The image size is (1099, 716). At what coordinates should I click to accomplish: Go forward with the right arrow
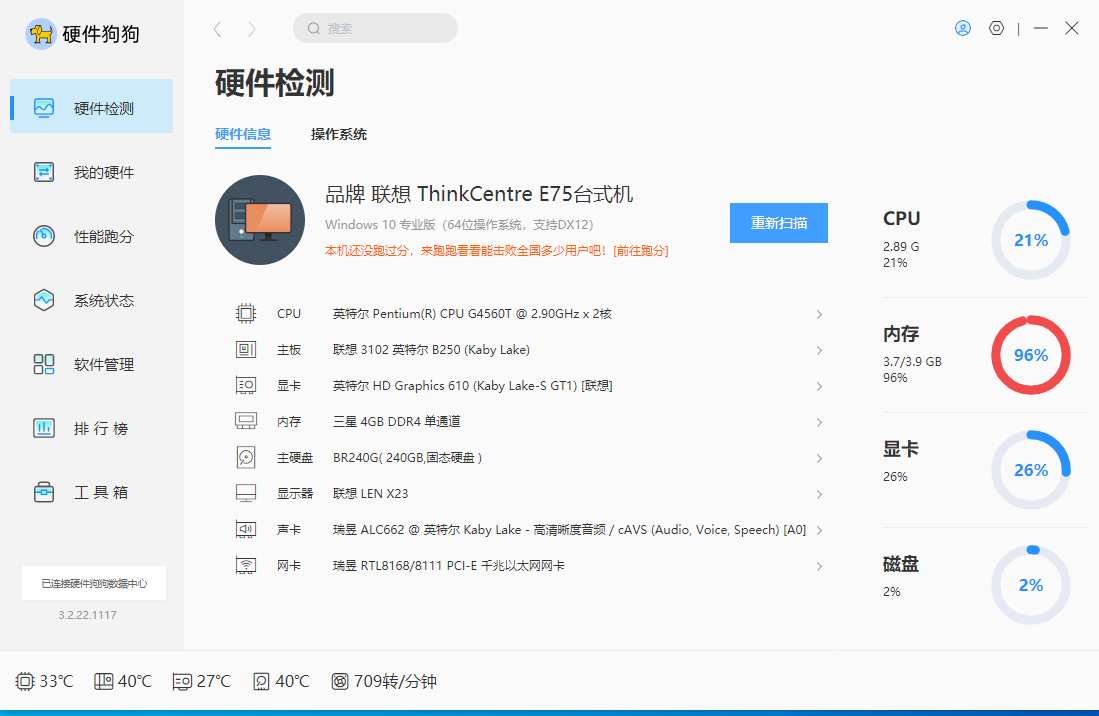pyautogui.click(x=252, y=29)
